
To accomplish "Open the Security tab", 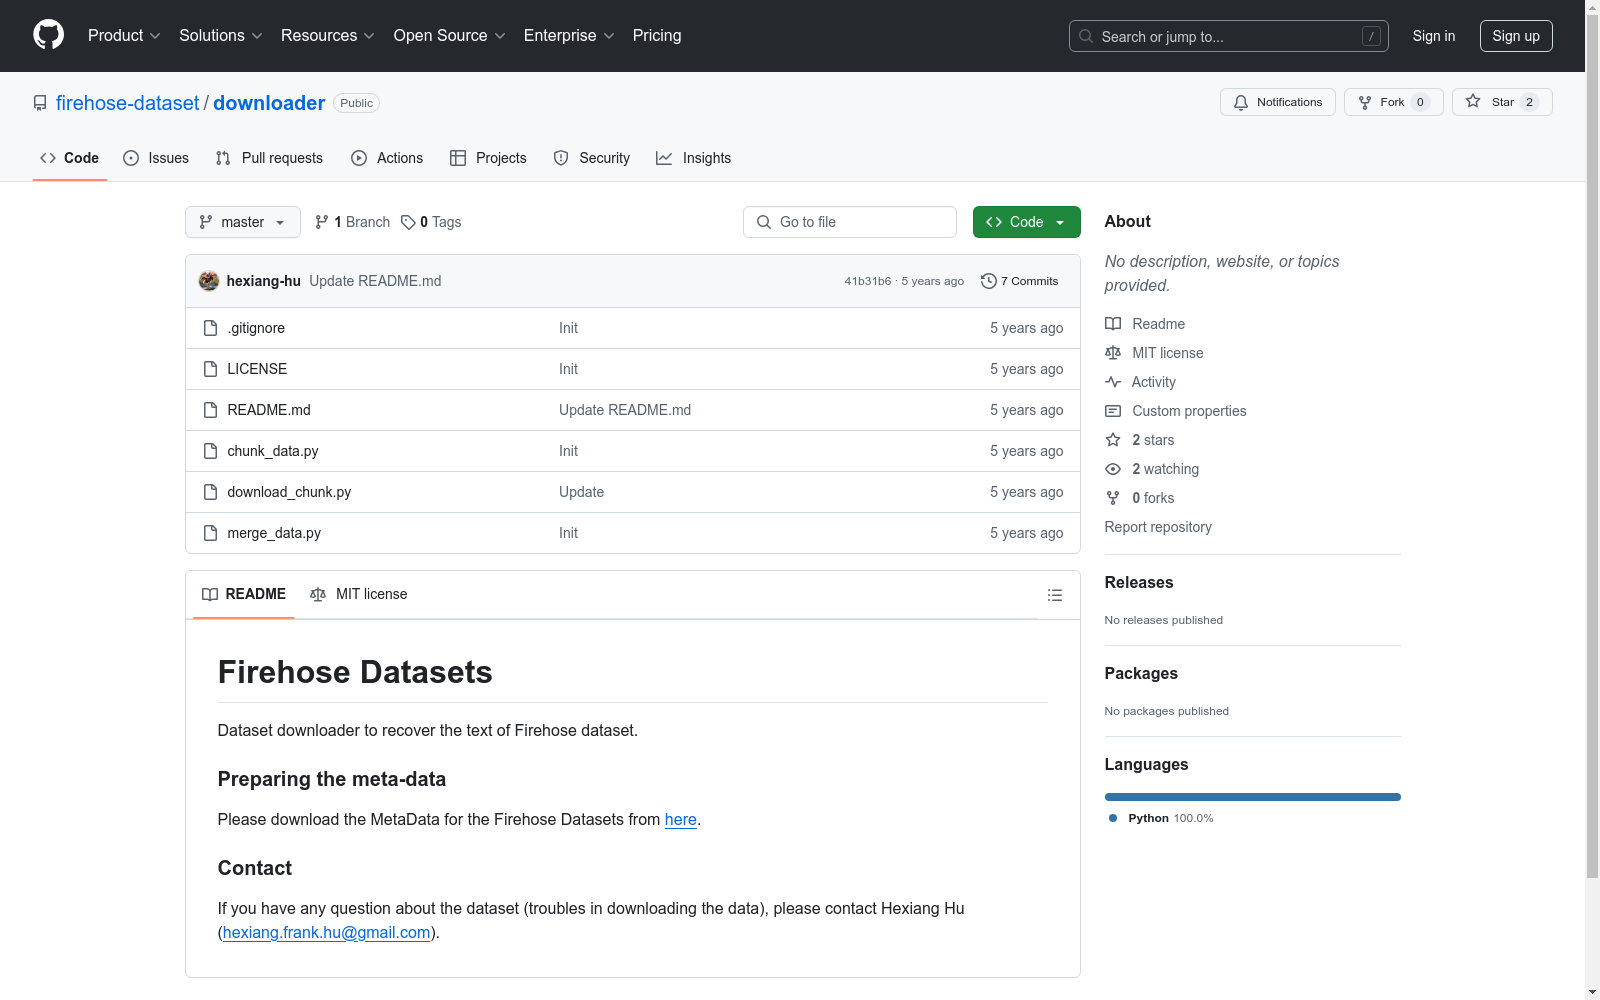I will (x=592, y=158).
